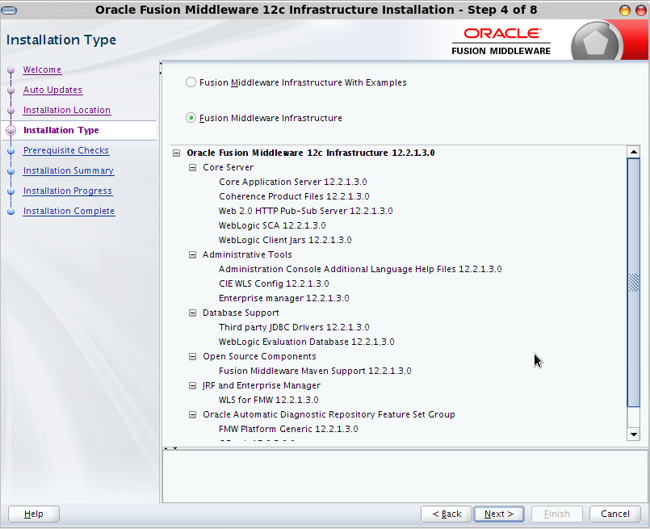Image resolution: width=650 pixels, height=529 pixels.
Task: Click the Installation Location step bullet icon
Action: pos(11,111)
